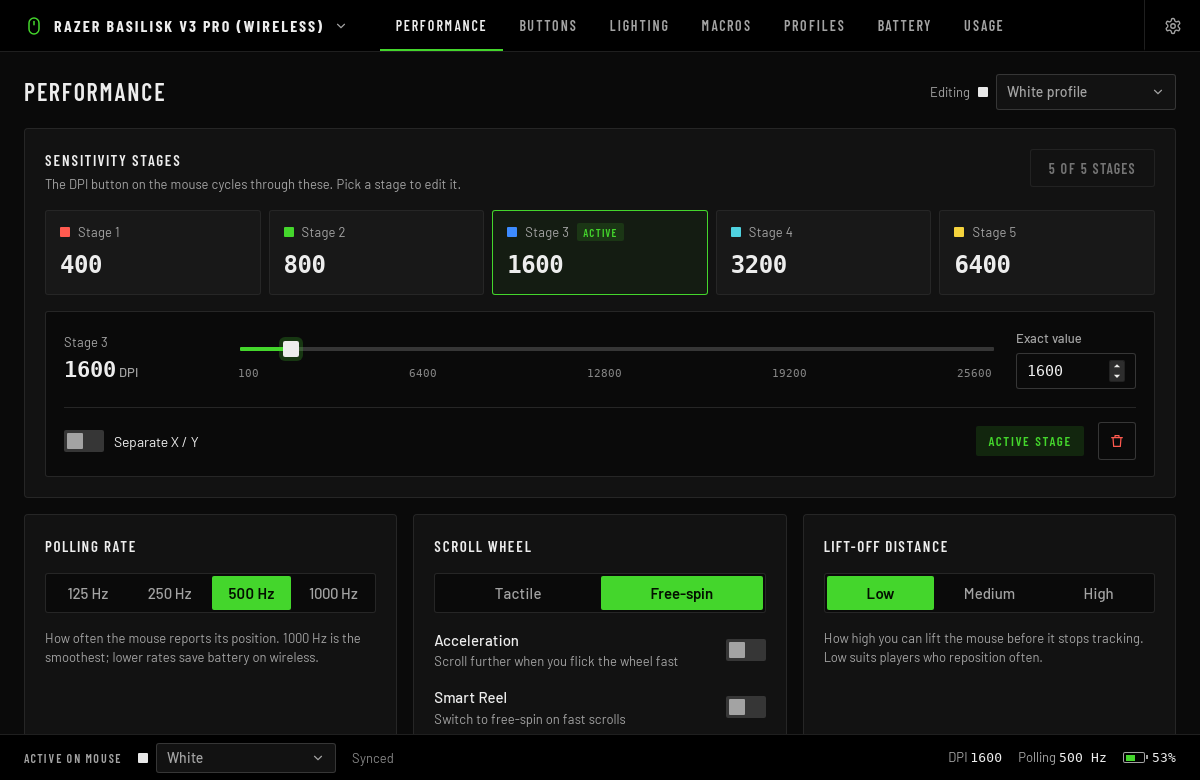The height and width of the screenshot is (780, 1200).
Task: Click the 5 of 5 Stages button
Action: coord(1092,168)
